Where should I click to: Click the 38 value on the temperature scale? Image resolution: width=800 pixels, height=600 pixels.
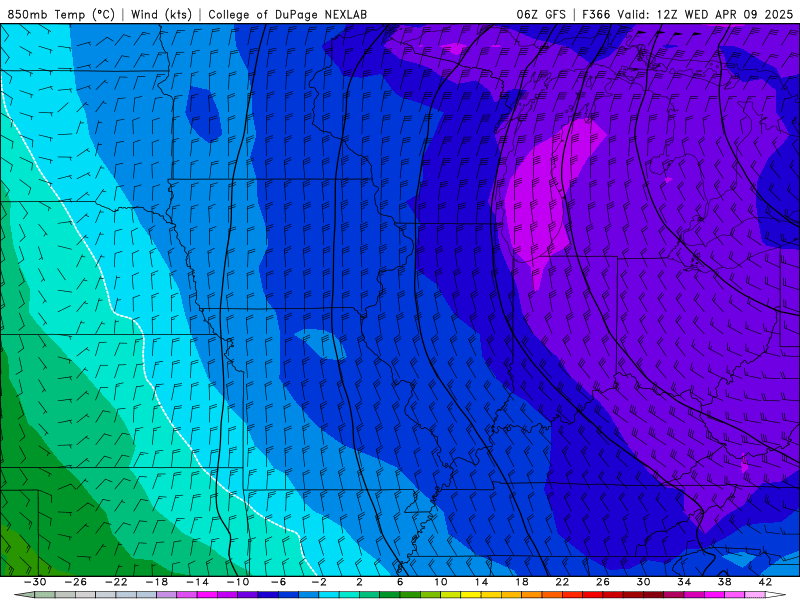tap(724, 582)
